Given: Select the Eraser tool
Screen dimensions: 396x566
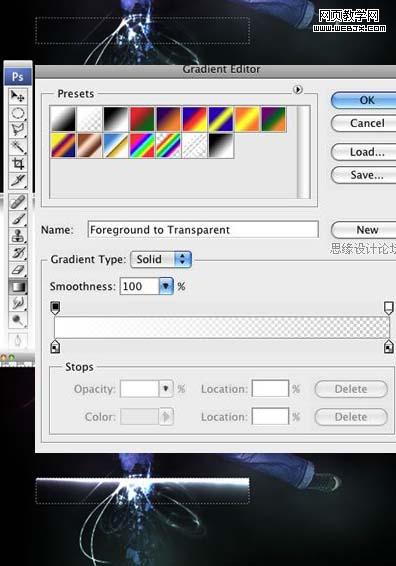Looking at the screenshot, I should [x=18, y=269].
